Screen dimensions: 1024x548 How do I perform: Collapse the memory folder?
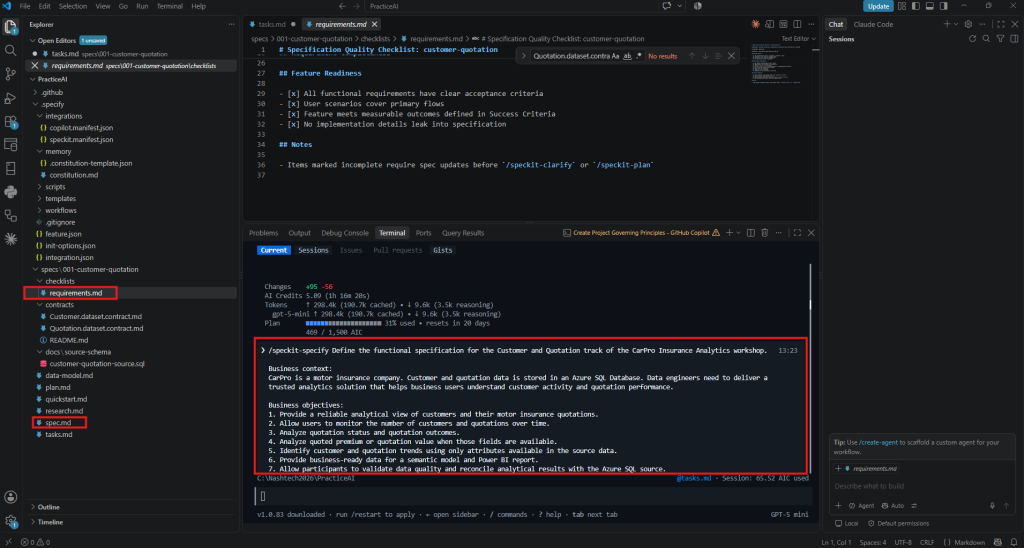coord(57,152)
